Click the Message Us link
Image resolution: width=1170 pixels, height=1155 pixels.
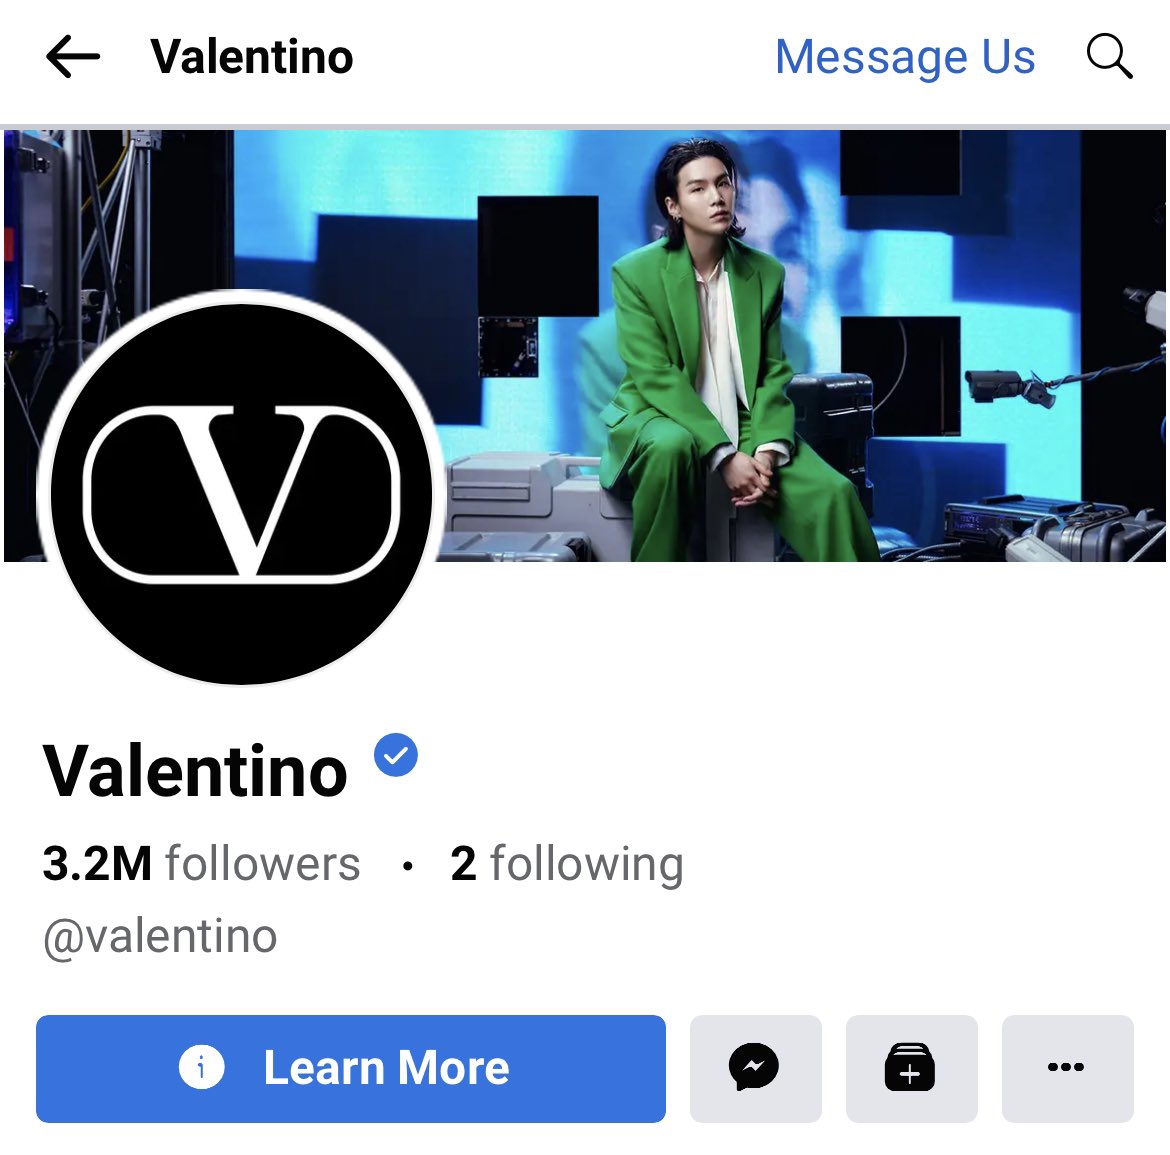(x=905, y=57)
